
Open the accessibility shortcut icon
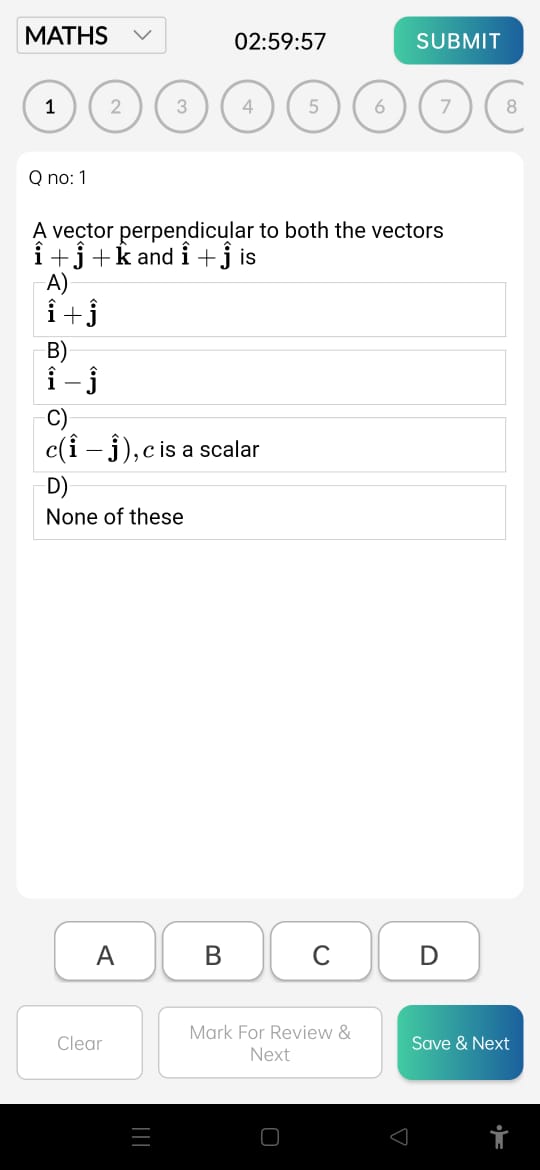pos(498,1137)
